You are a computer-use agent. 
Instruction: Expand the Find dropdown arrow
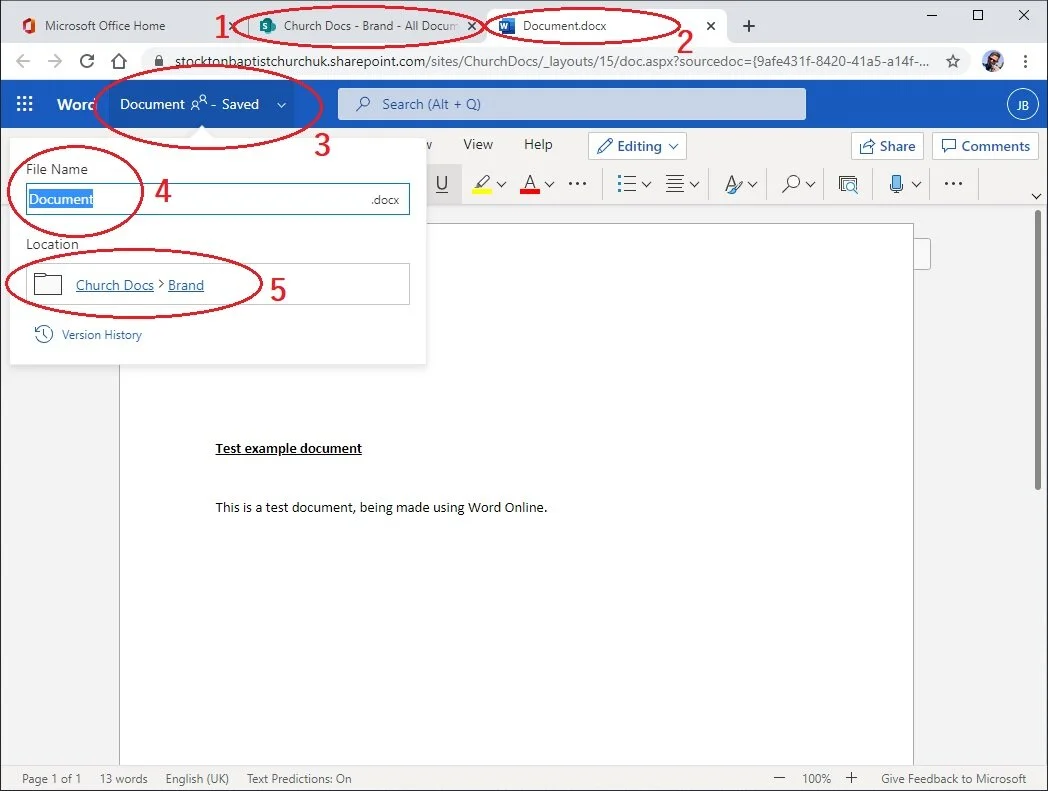[811, 185]
